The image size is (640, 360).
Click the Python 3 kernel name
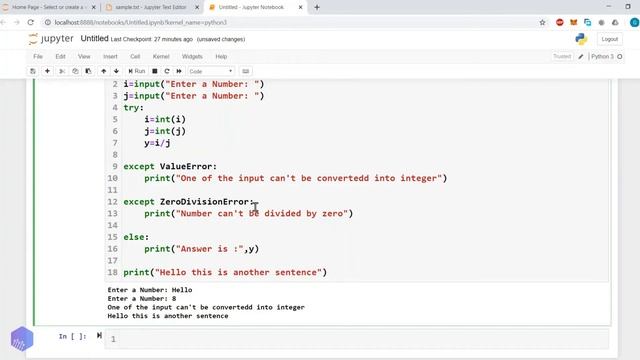coord(602,56)
